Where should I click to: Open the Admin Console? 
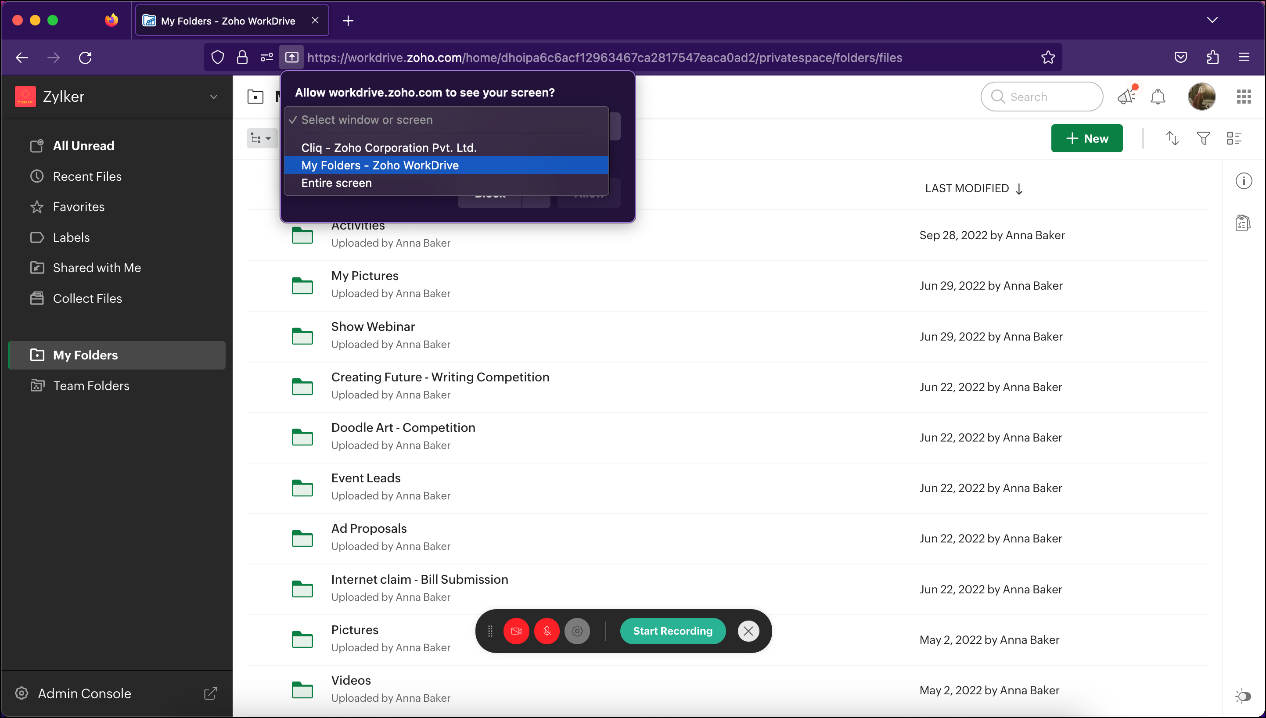(x=84, y=693)
